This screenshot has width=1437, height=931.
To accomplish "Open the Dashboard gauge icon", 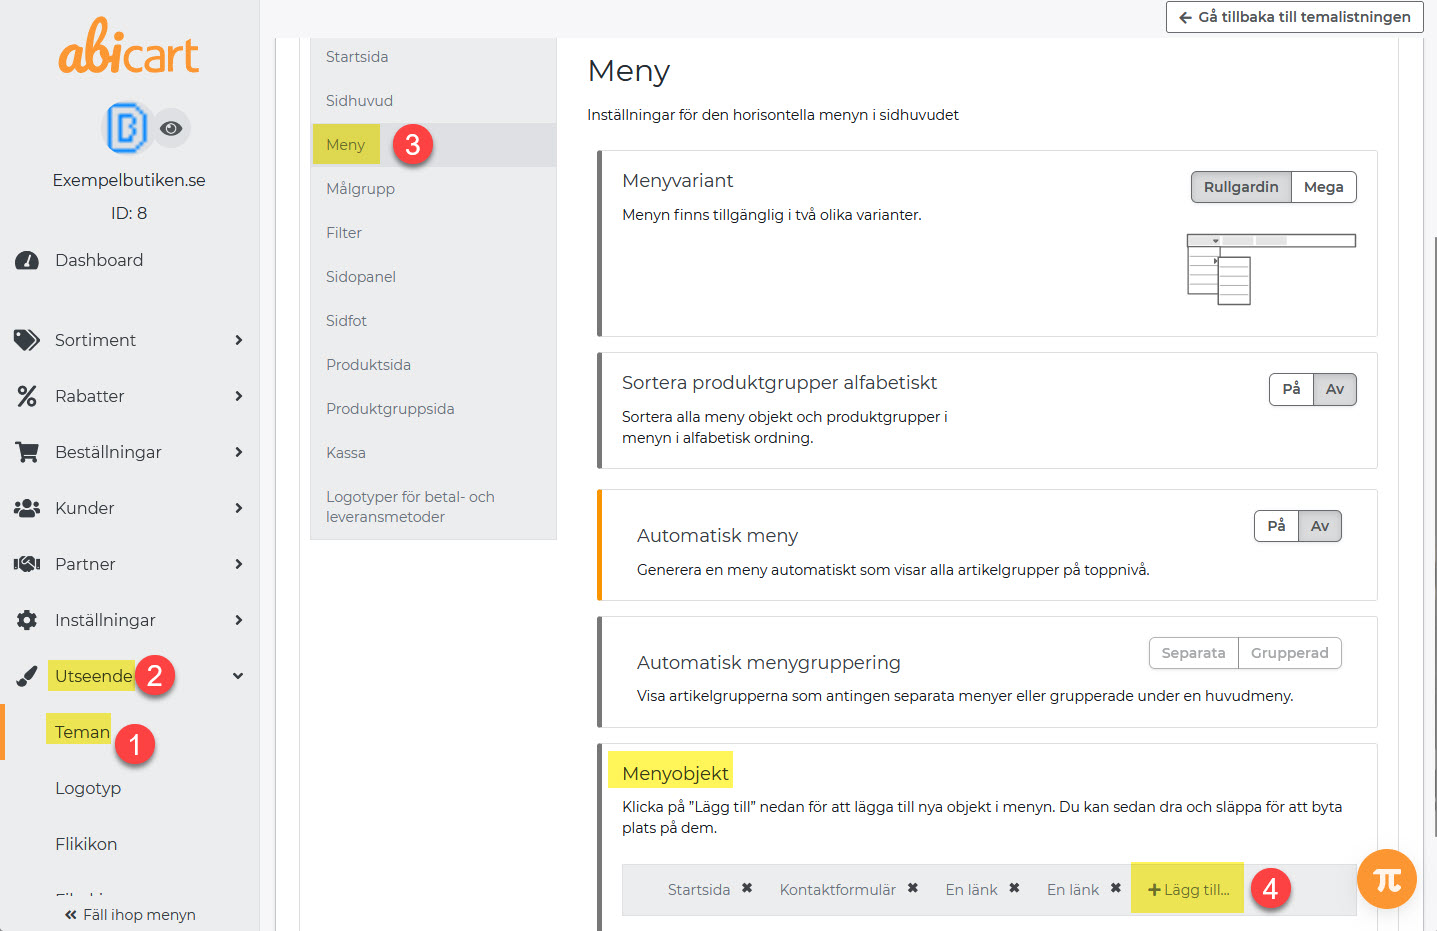I will click(27, 261).
